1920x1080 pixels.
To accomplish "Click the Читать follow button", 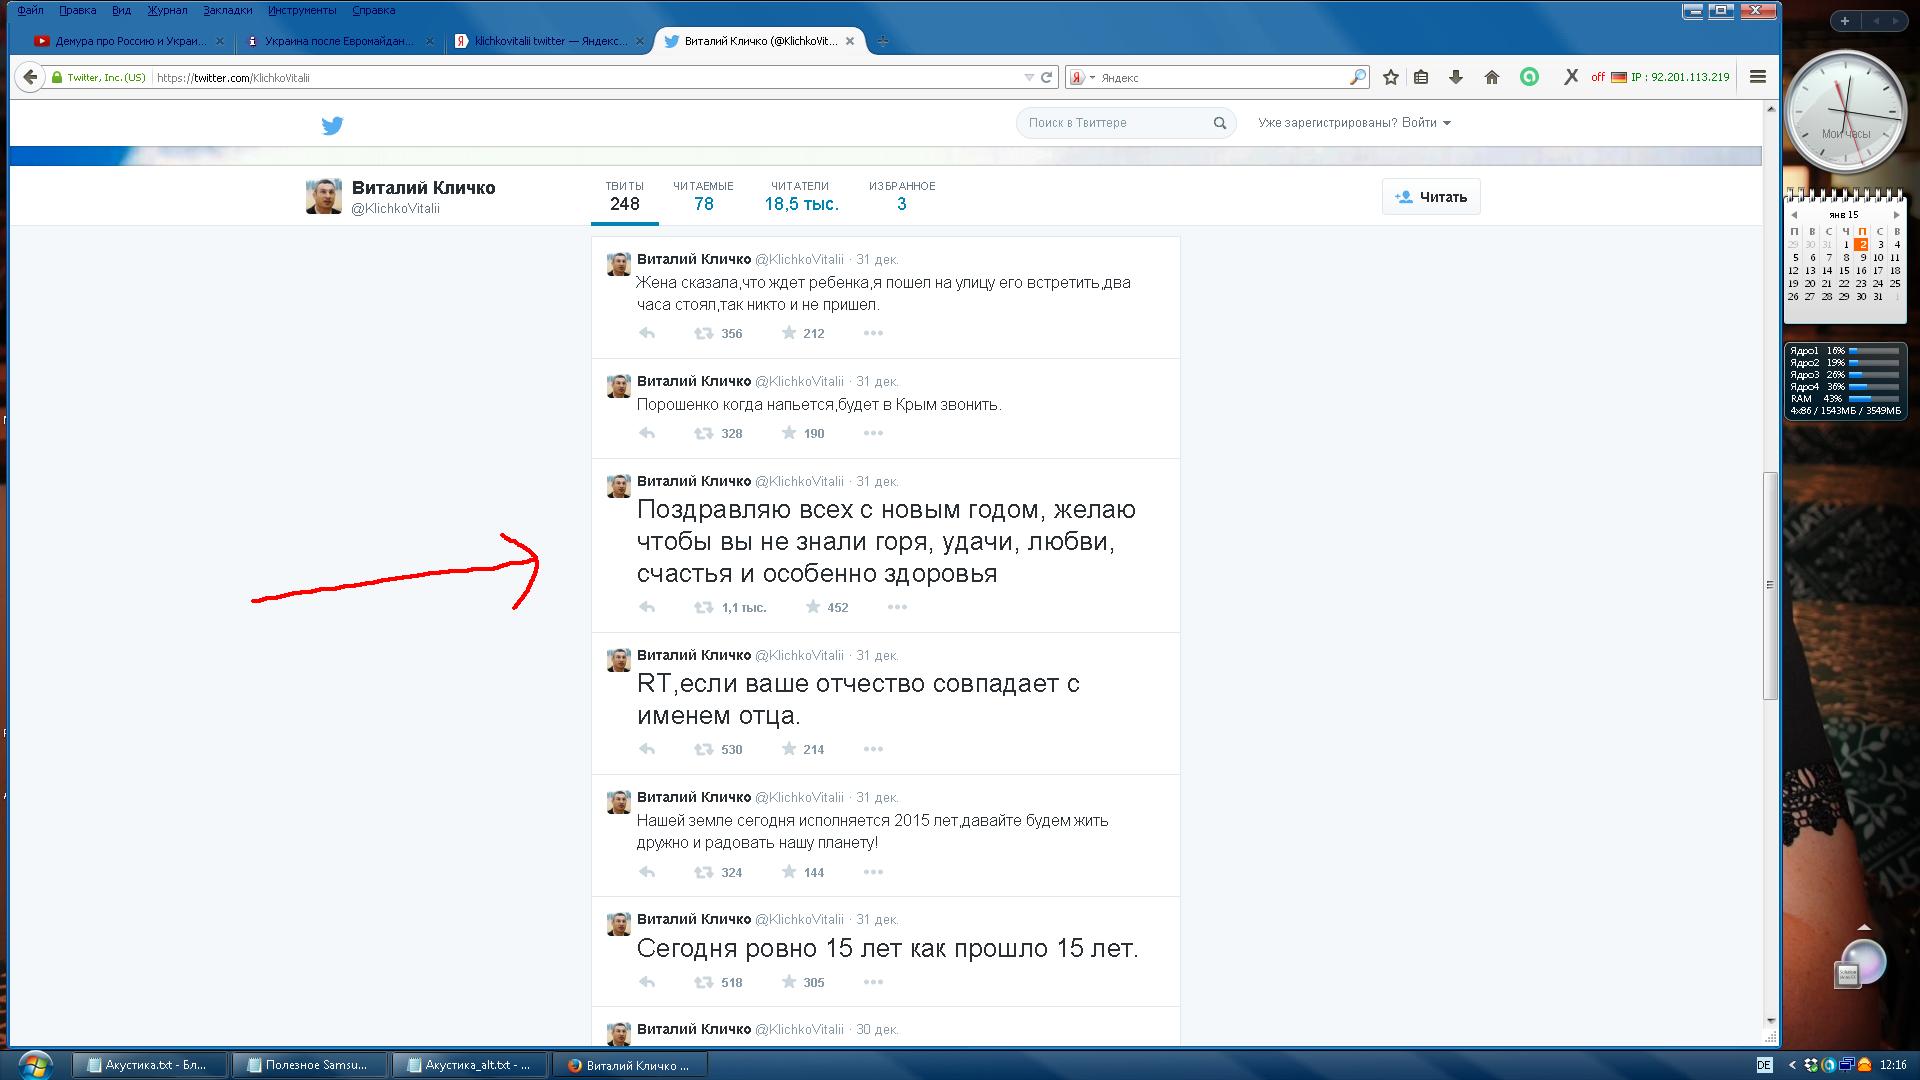I will point(1431,197).
